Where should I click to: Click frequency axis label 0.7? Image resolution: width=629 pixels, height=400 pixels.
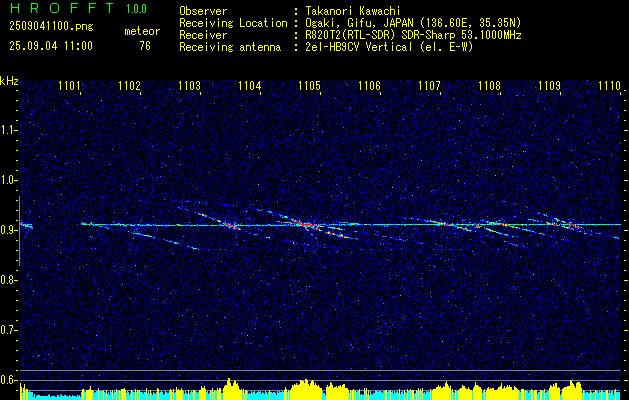pyautogui.click(x=7, y=330)
